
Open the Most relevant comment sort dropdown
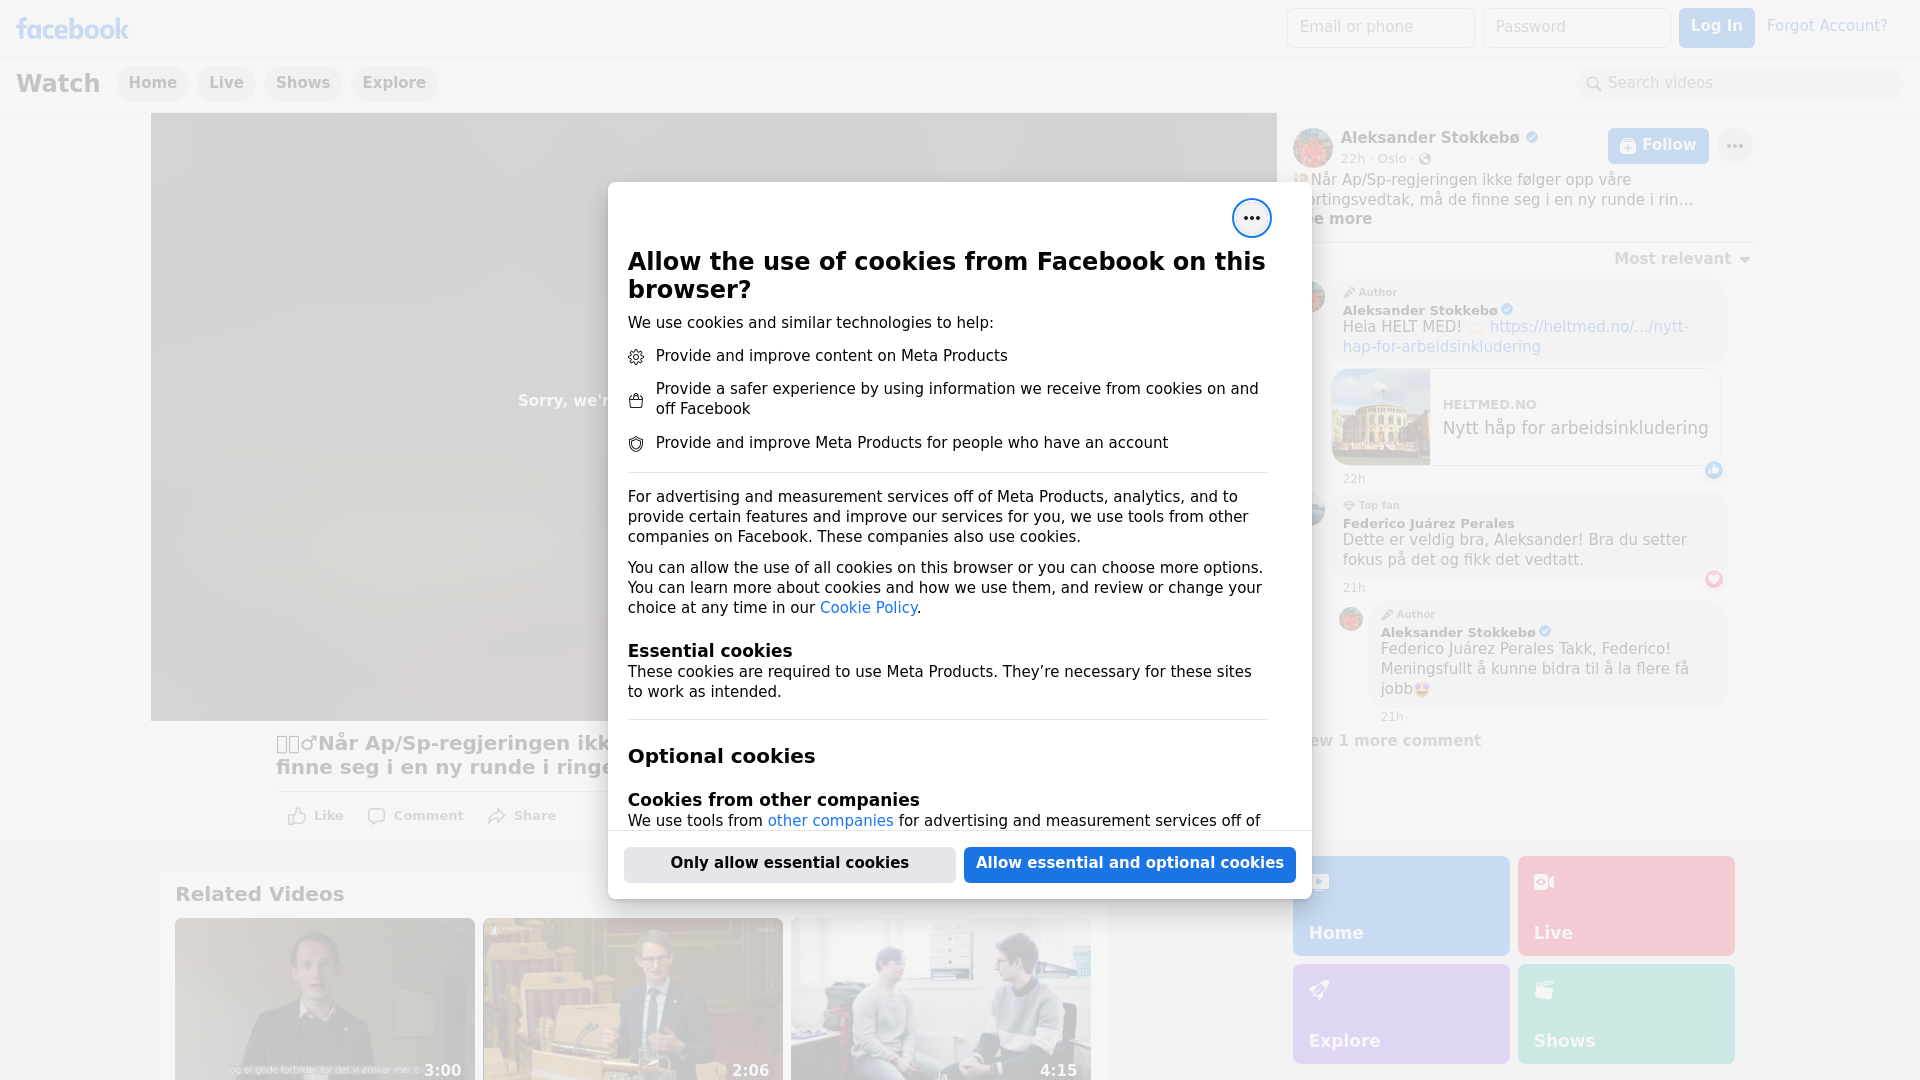[x=1682, y=259]
